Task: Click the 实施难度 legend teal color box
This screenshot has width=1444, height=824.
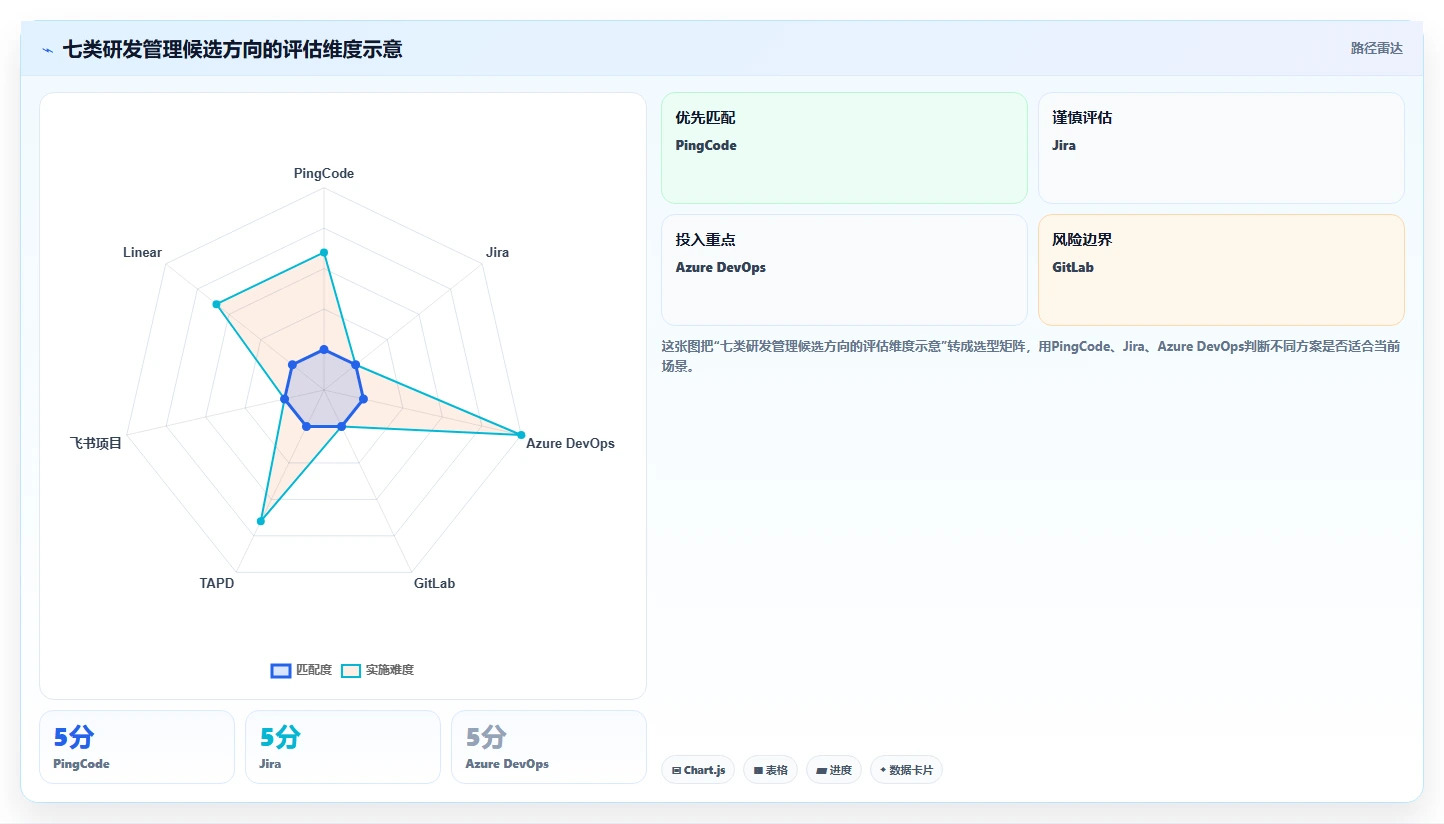Action: click(x=351, y=670)
